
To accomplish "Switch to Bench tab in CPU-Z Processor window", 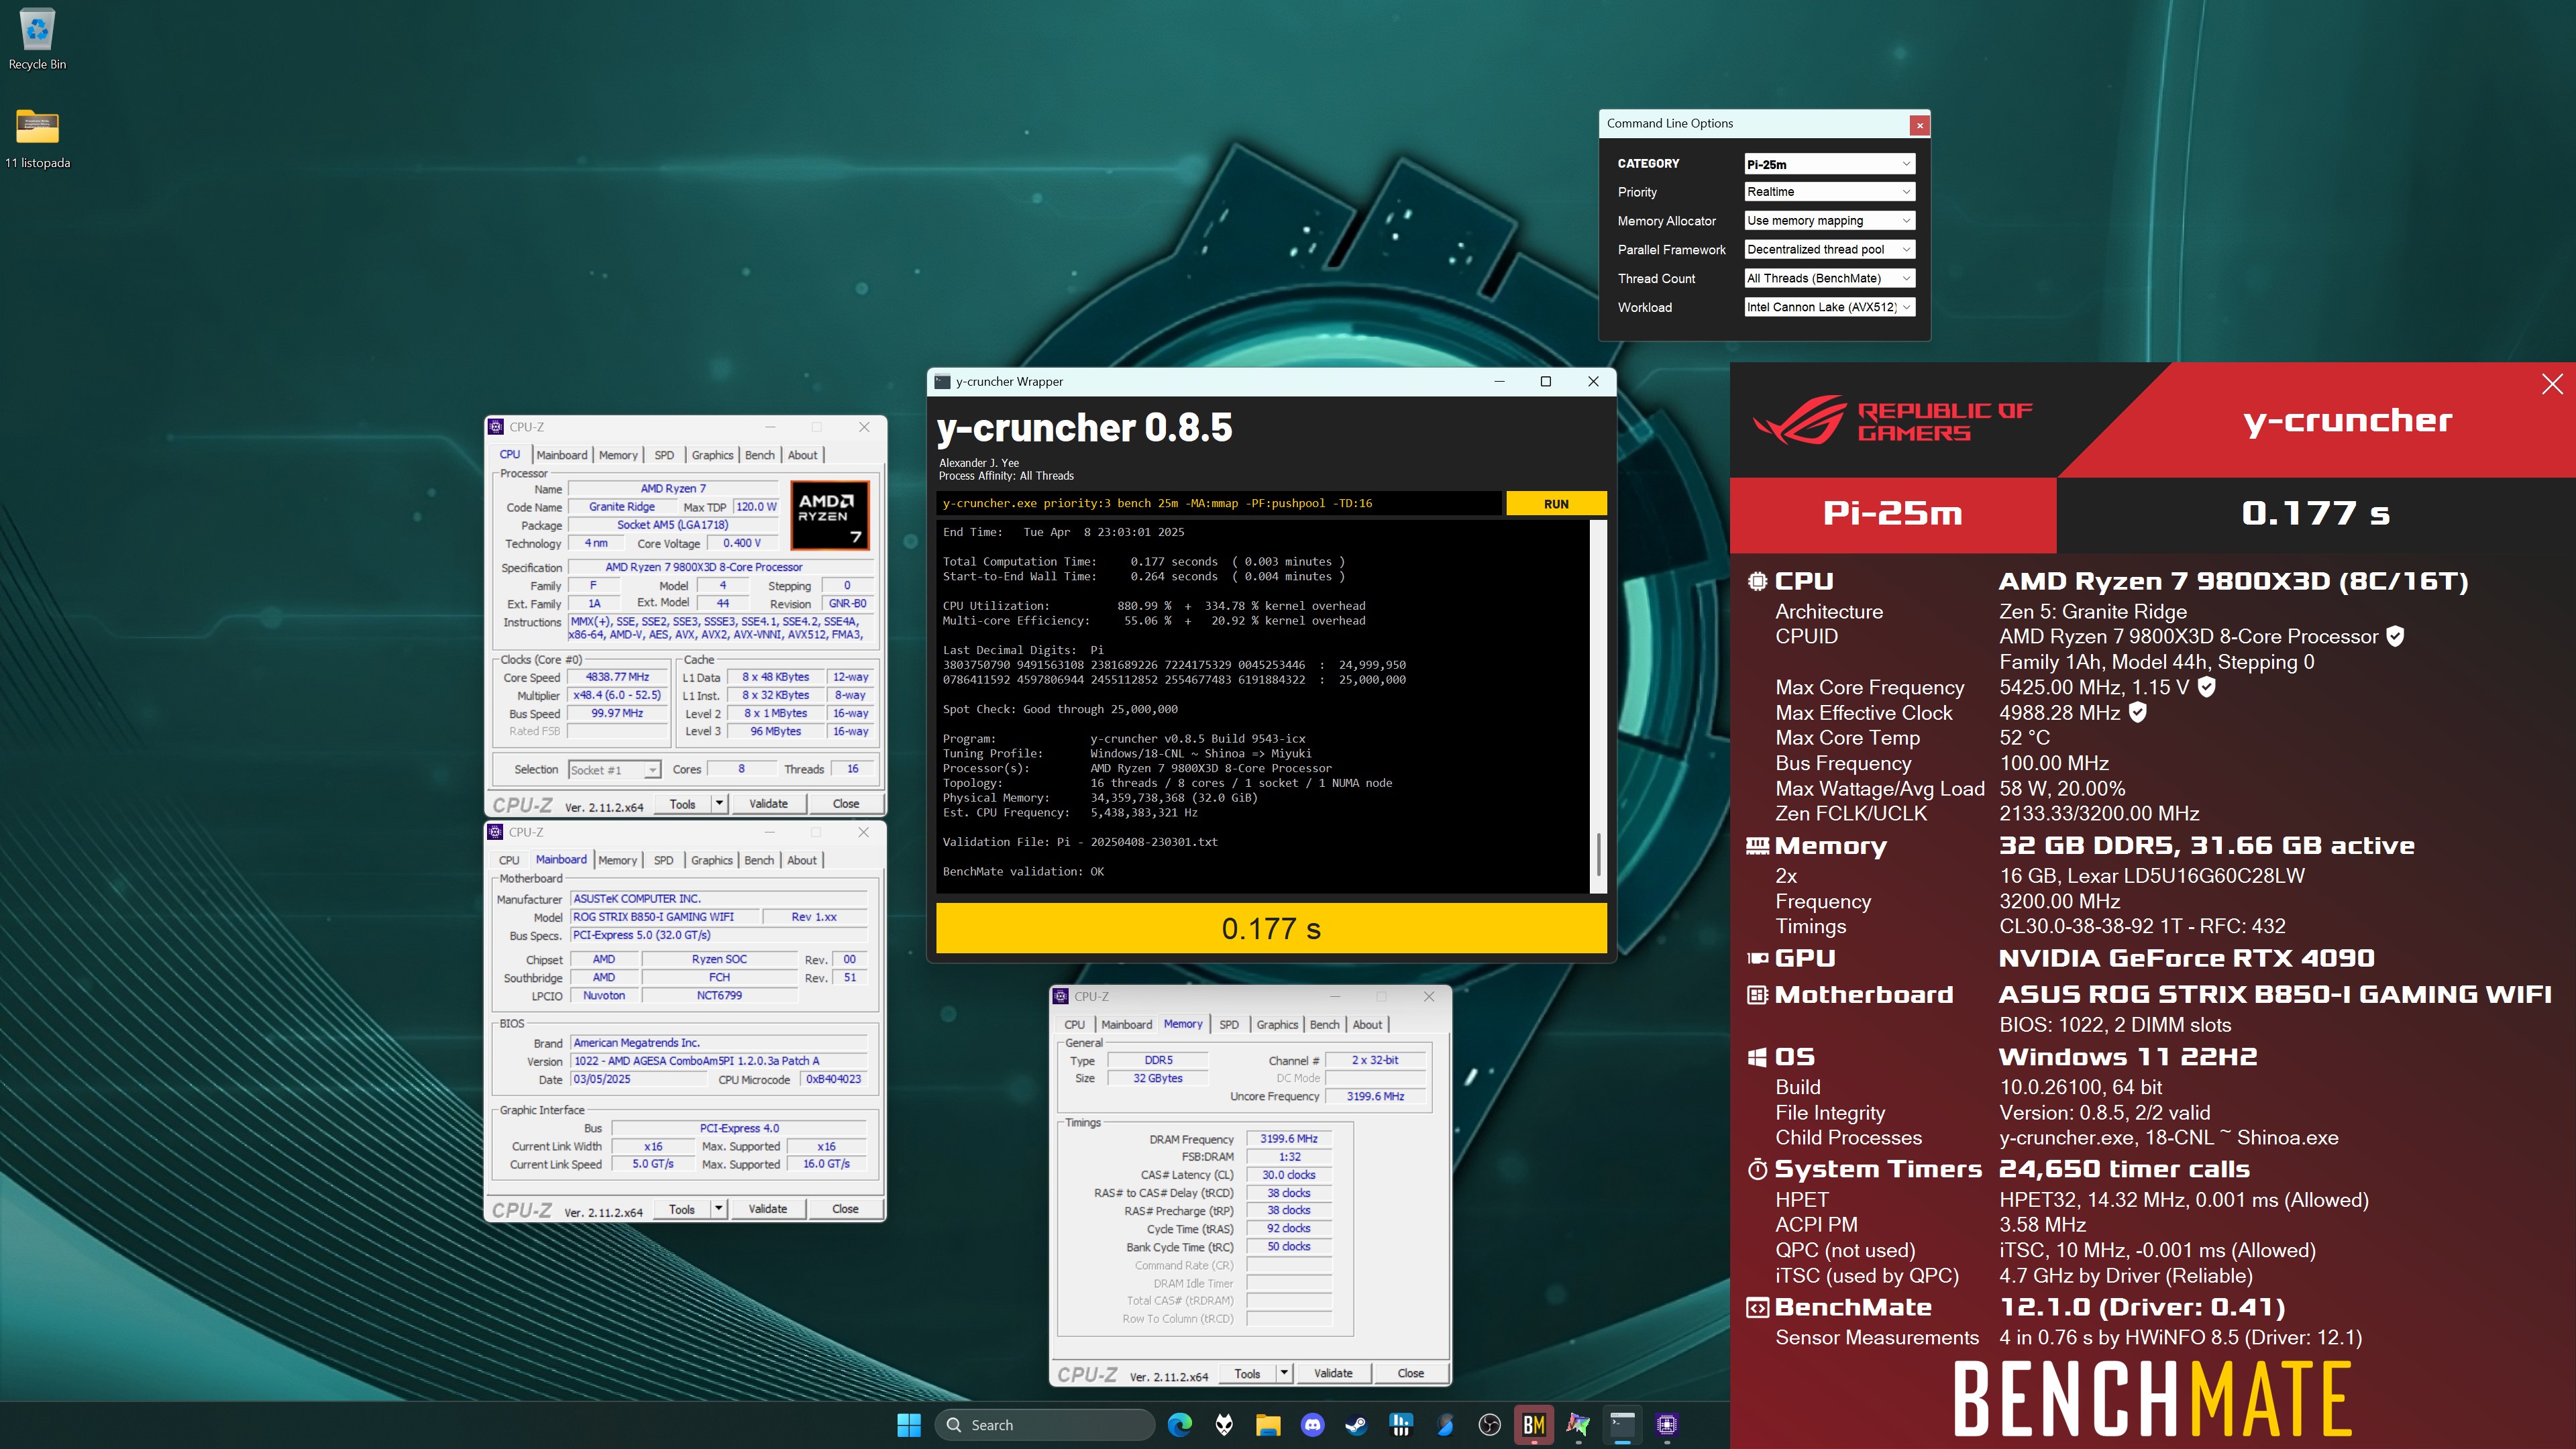I will 760,455.
